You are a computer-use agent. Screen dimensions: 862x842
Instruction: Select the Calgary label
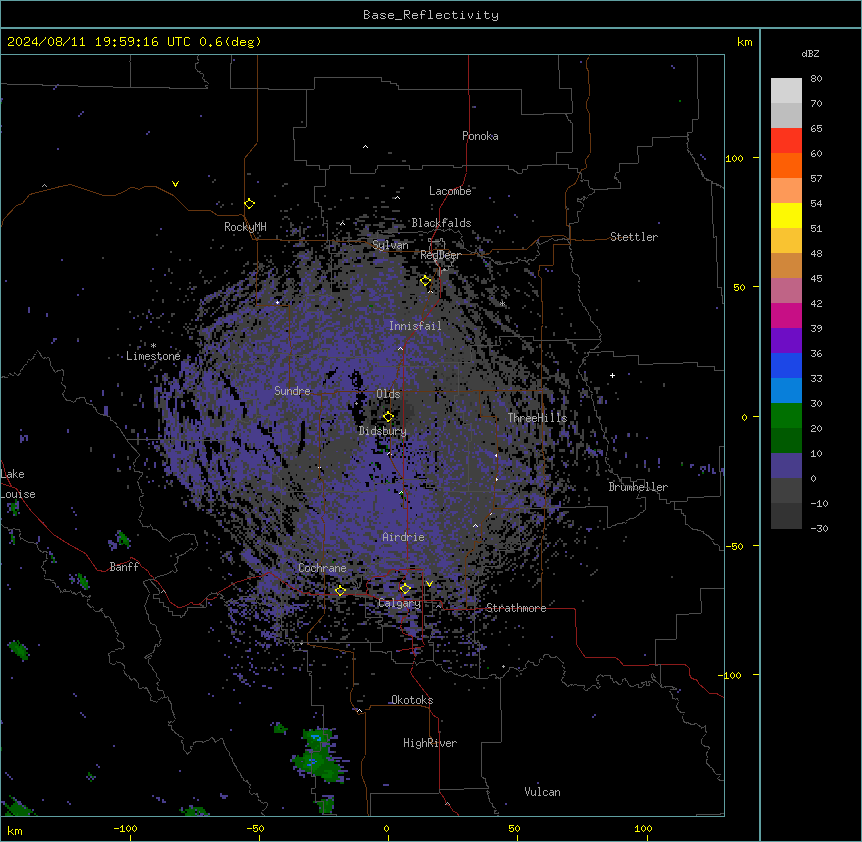399,603
